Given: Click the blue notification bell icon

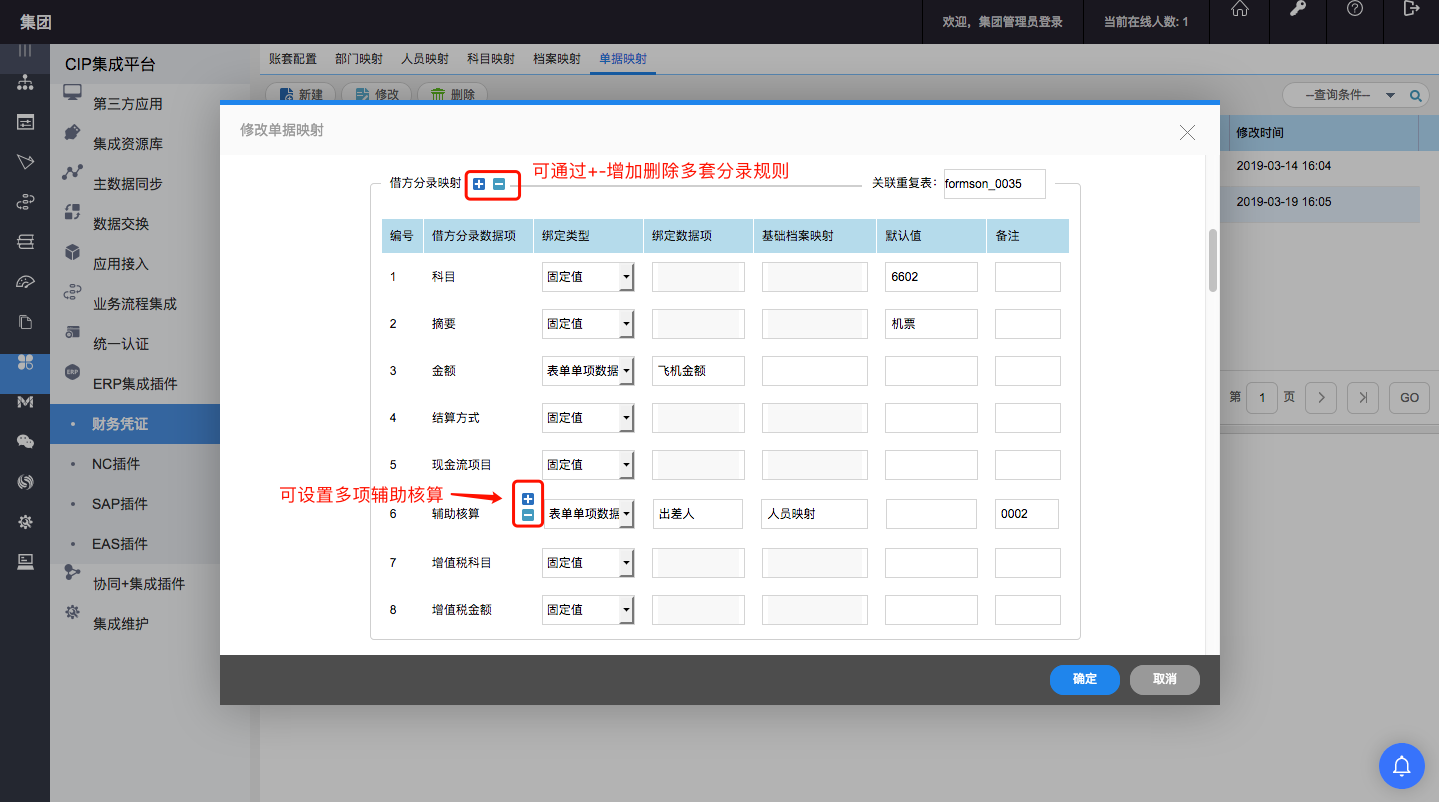Looking at the screenshot, I should (1401, 766).
